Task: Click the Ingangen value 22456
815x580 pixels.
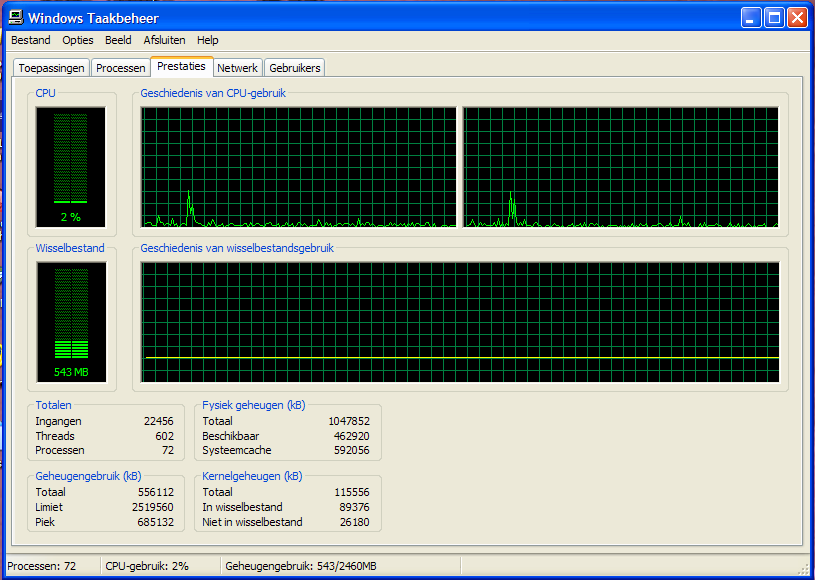Action: tap(159, 421)
